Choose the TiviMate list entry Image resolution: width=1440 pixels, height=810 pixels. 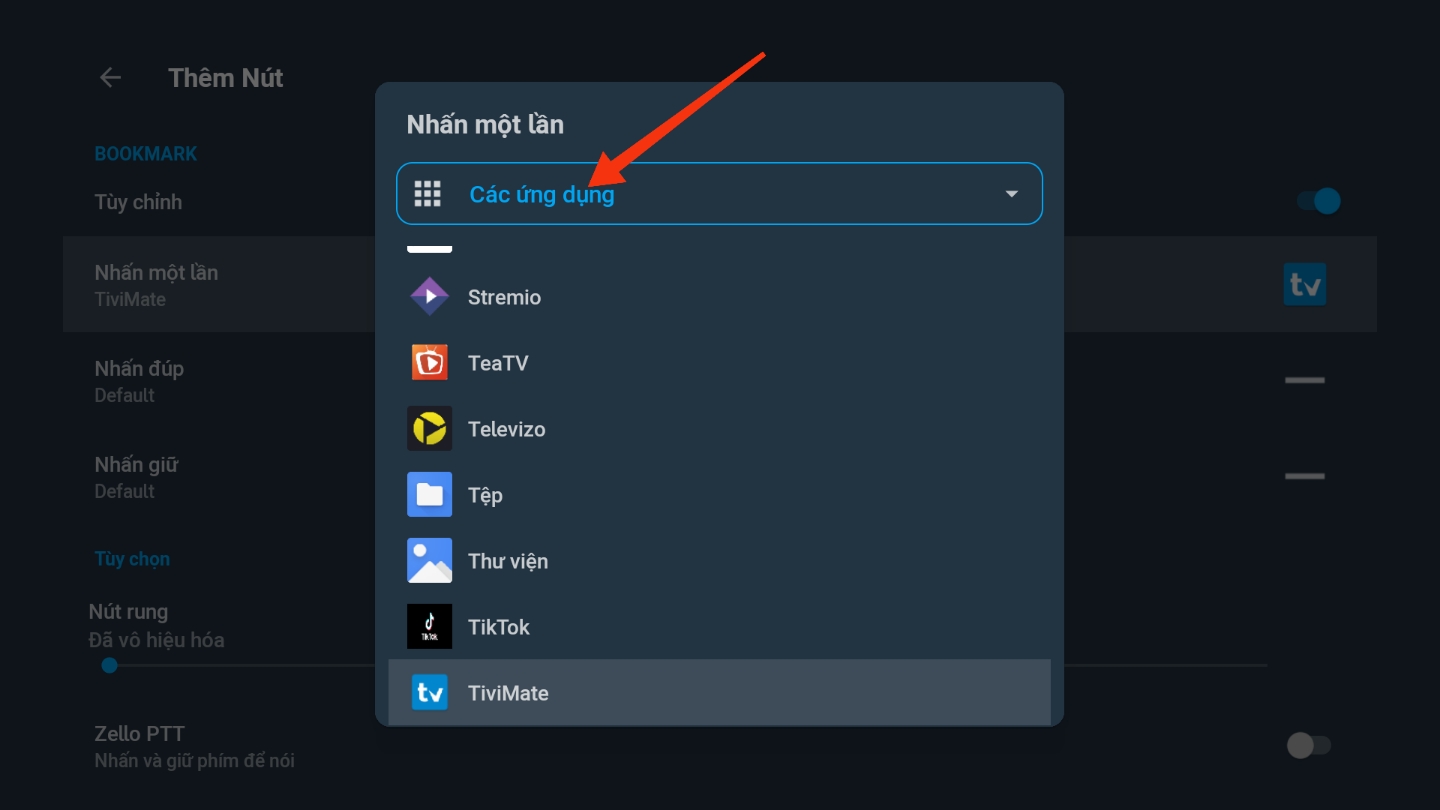point(719,693)
